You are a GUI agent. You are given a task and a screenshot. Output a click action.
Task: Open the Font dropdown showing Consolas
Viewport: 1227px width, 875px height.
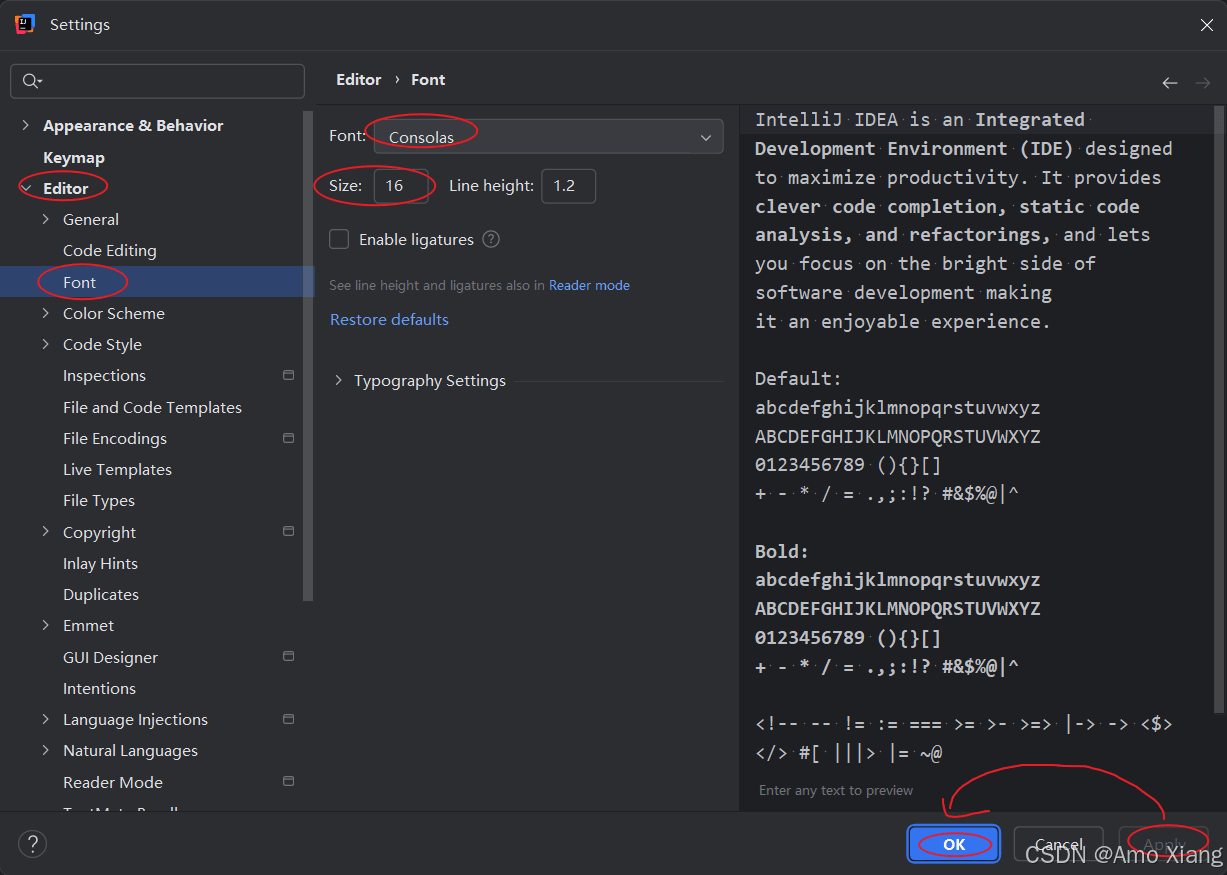548,137
